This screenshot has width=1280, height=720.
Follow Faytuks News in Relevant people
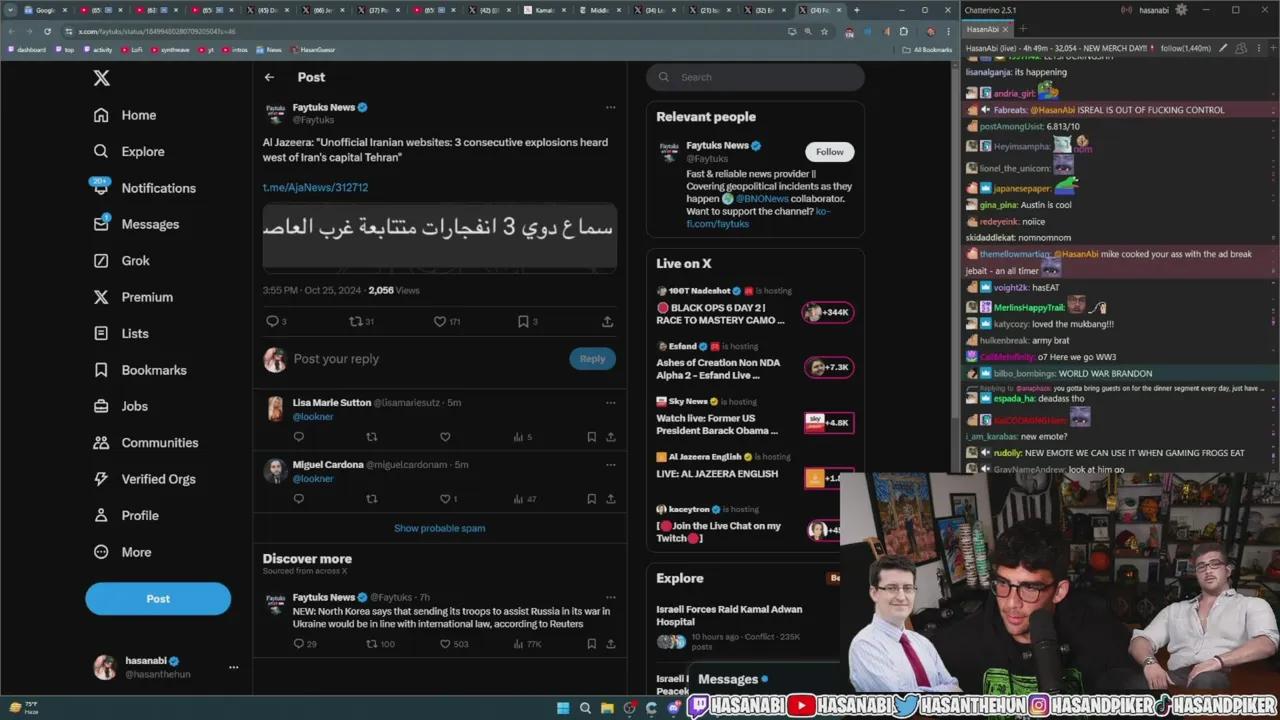point(829,152)
